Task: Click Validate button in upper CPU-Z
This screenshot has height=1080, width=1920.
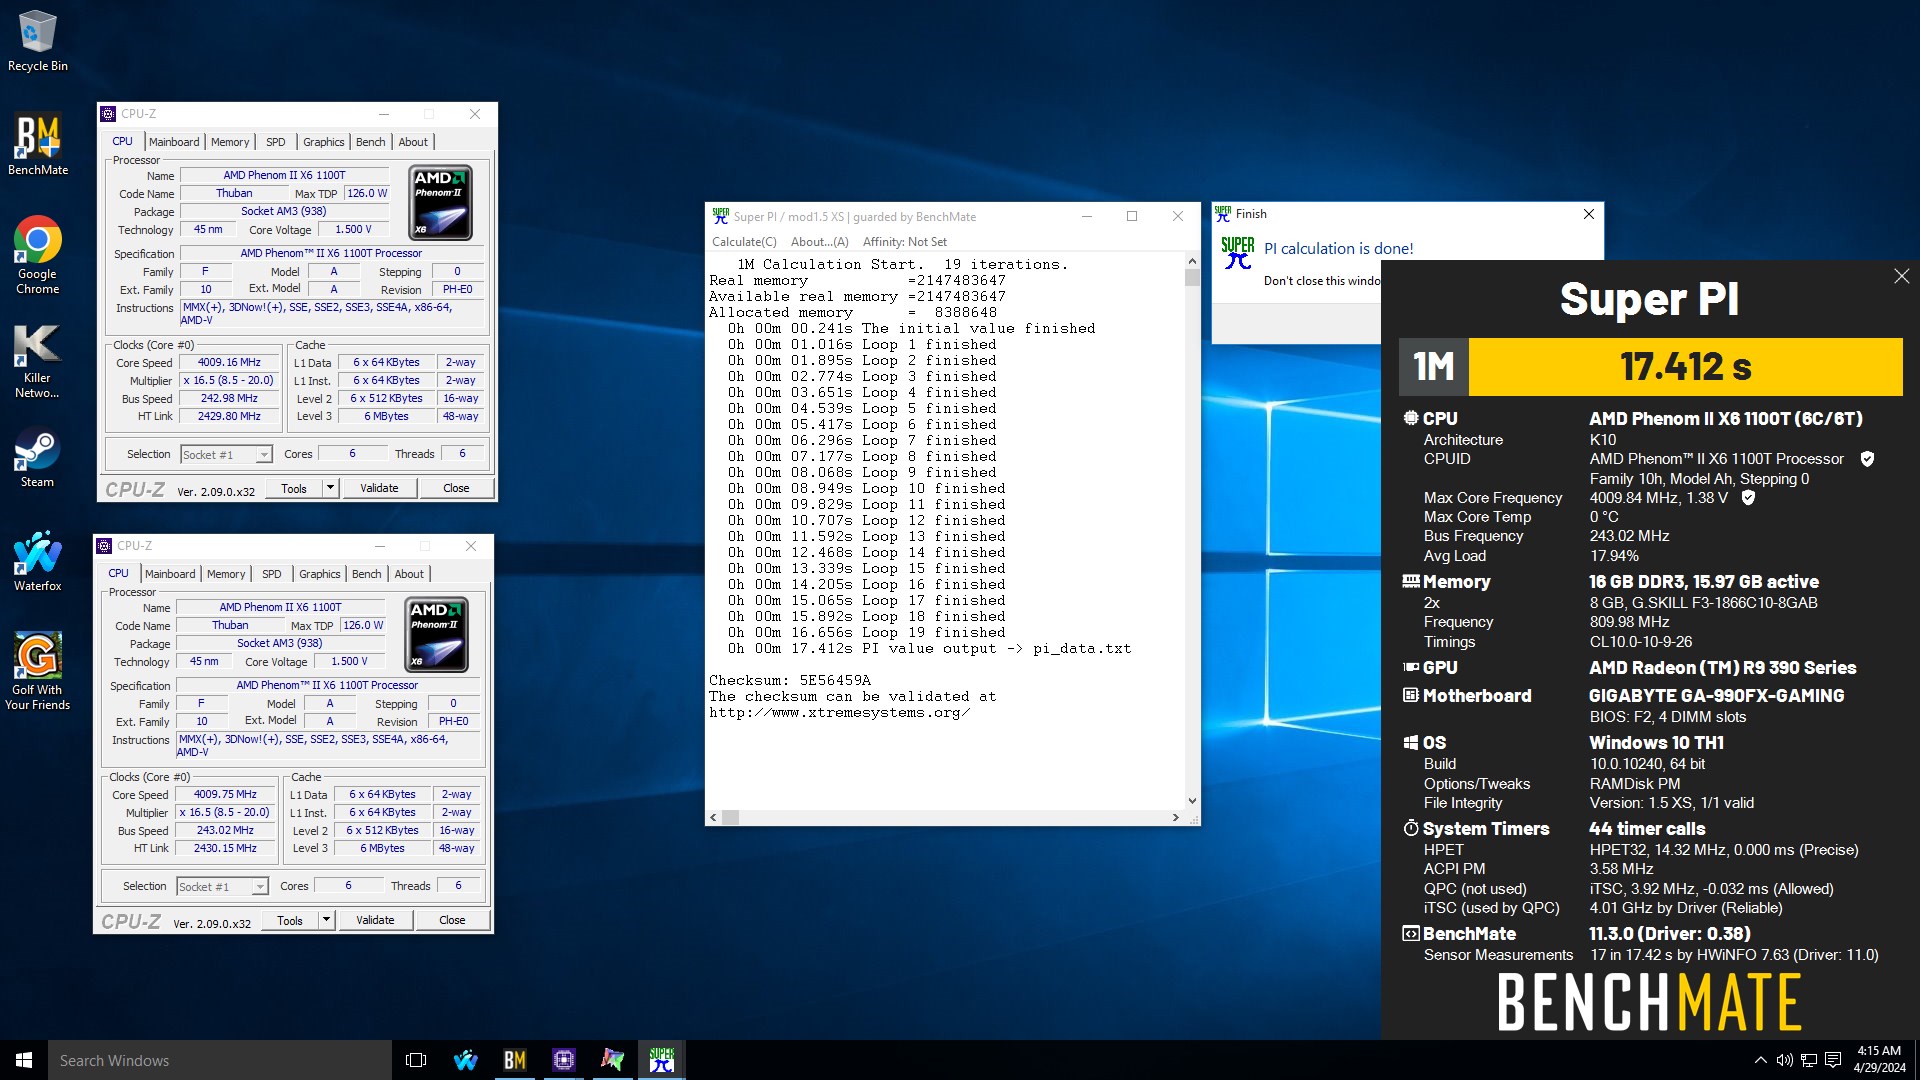Action: [x=379, y=488]
